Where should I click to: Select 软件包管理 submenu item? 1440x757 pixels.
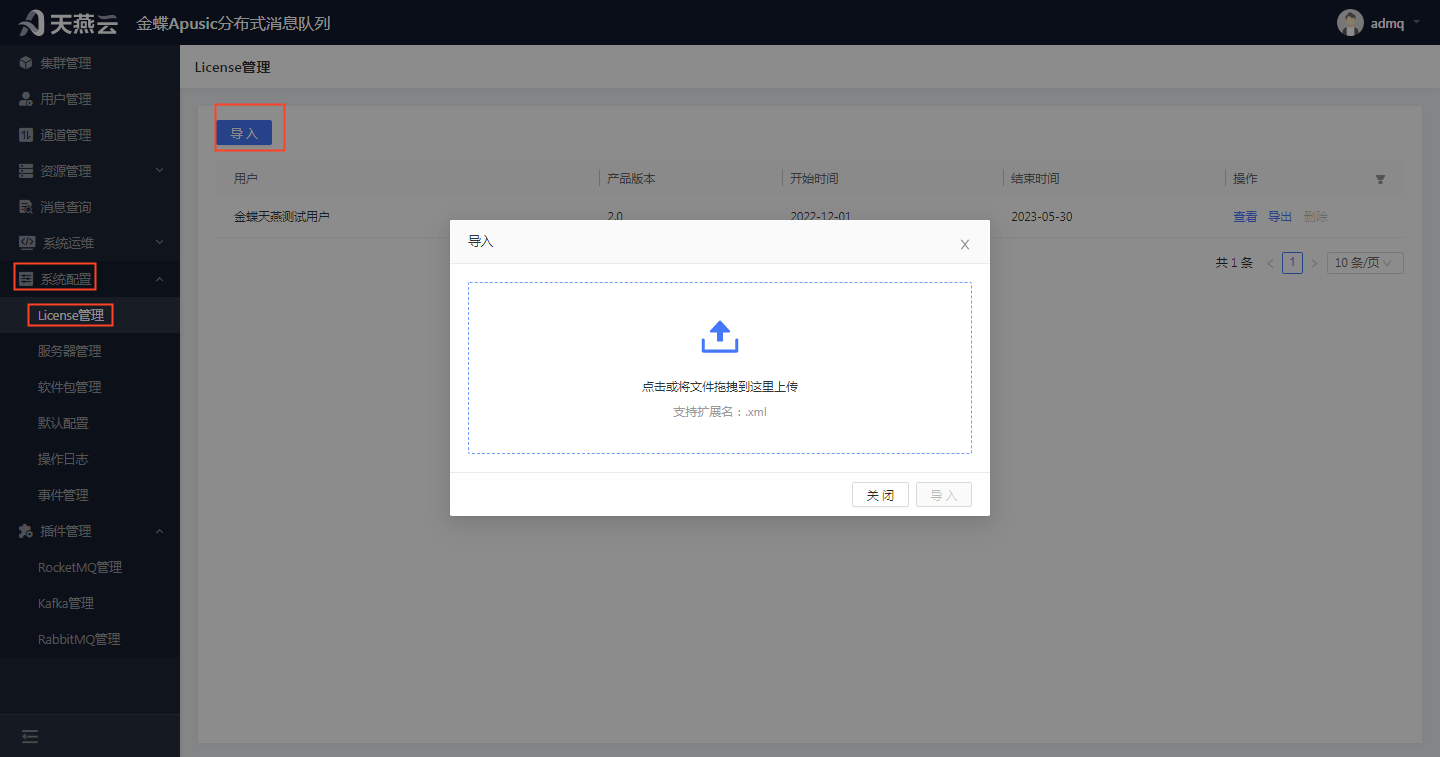(x=90, y=387)
